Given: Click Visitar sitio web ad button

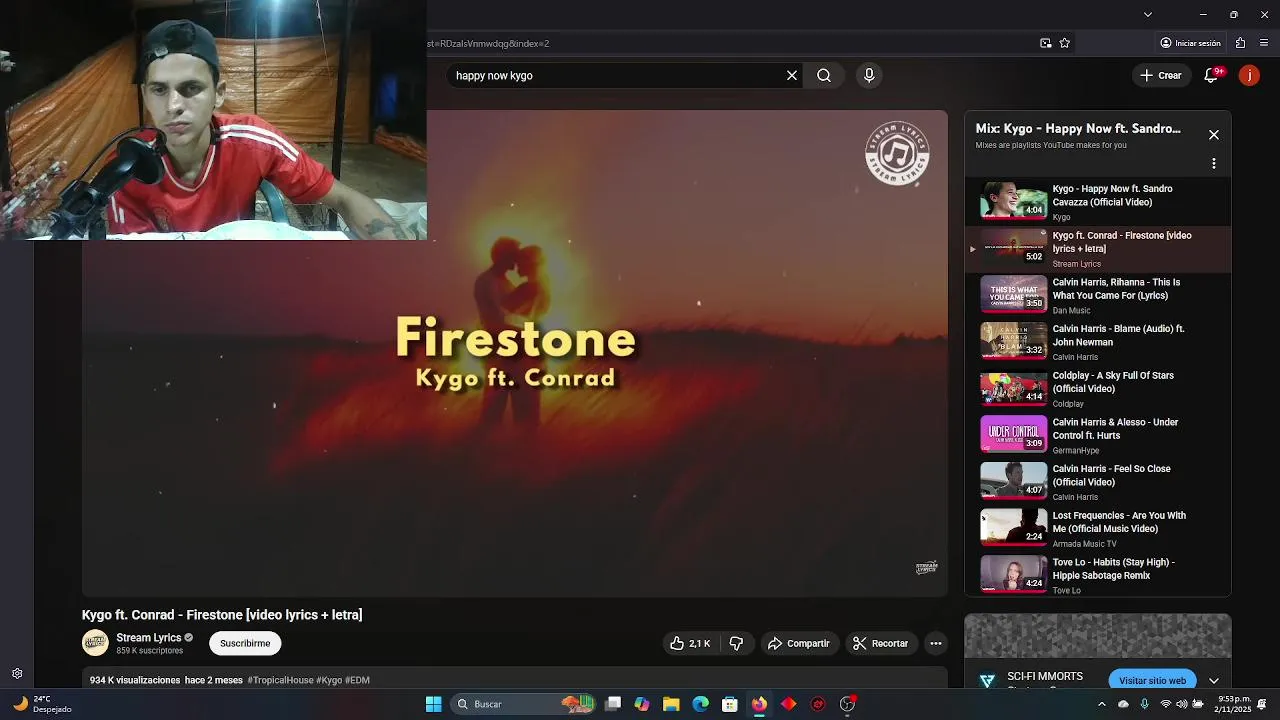Looking at the screenshot, I should point(1152,680).
